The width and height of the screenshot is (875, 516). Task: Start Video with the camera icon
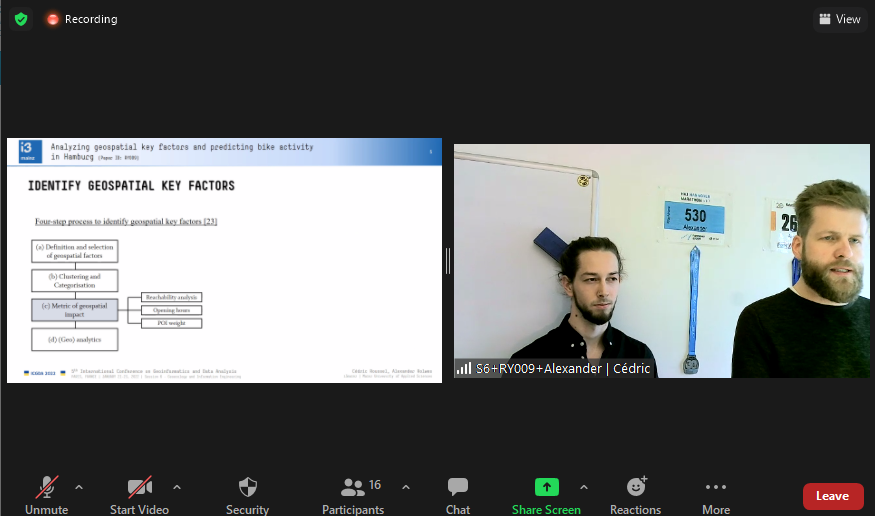coord(140,495)
